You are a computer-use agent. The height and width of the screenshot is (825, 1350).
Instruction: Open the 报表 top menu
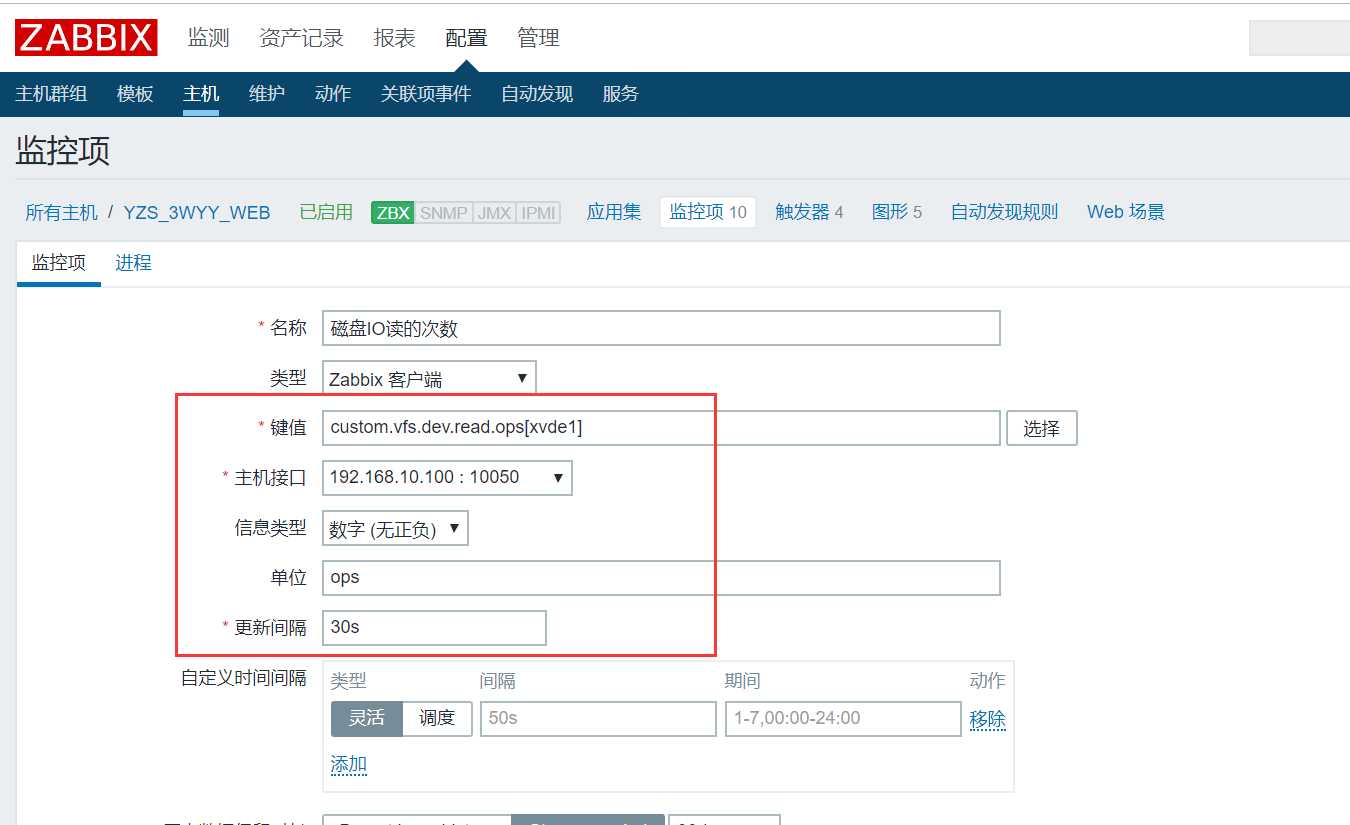[x=394, y=38]
